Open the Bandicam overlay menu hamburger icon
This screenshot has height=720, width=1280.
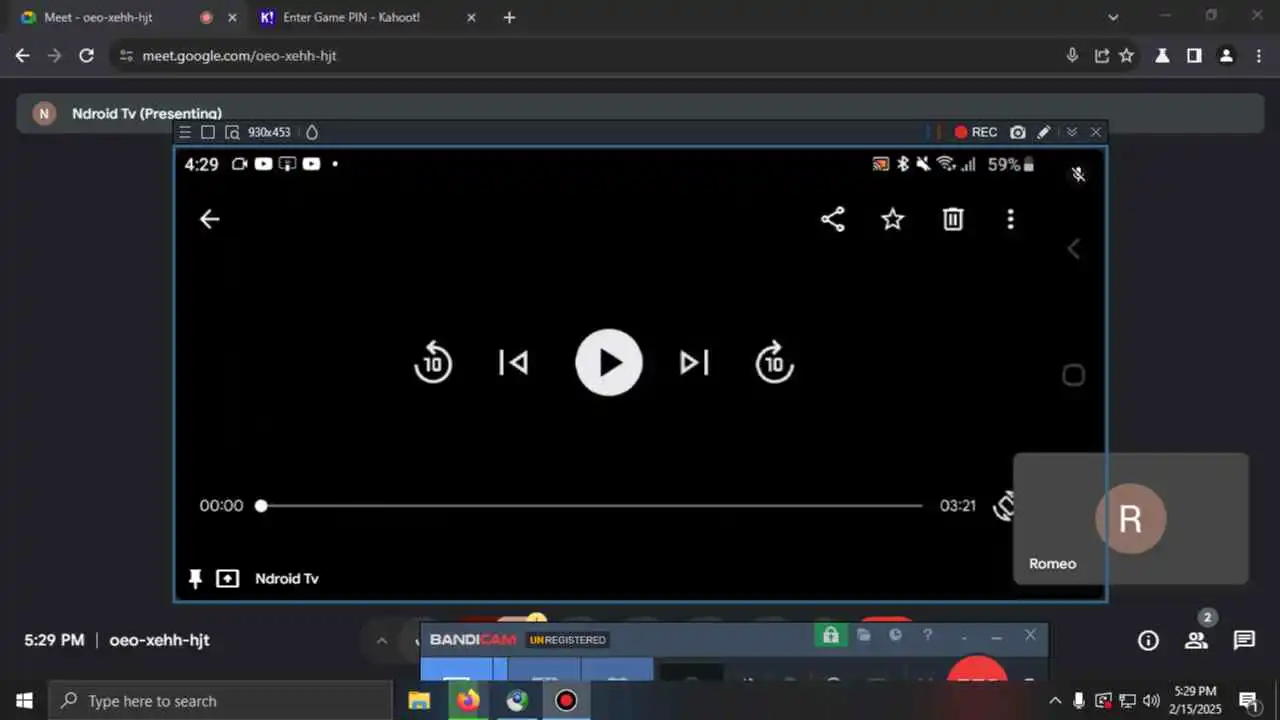click(185, 132)
